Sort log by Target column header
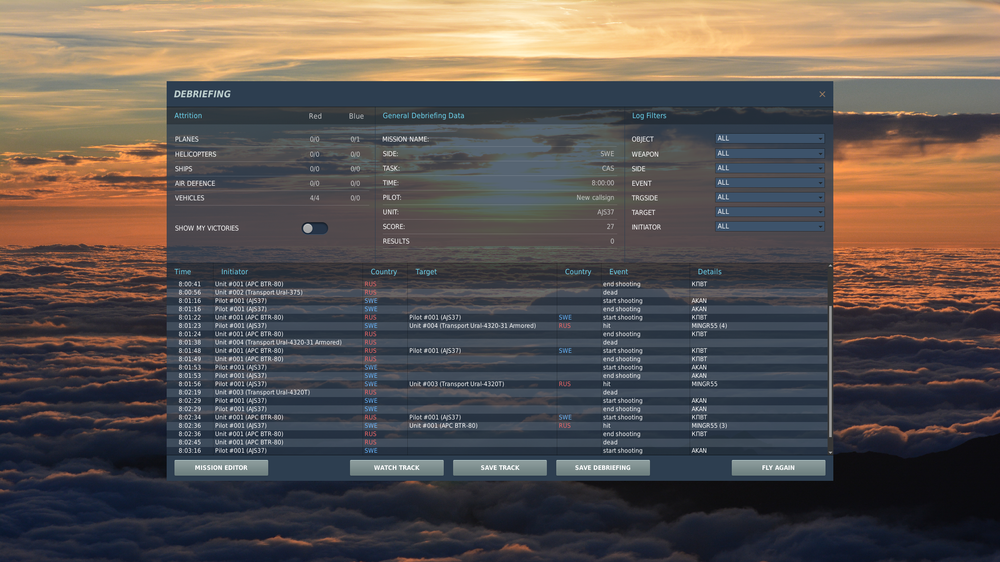This screenshot has width=1000, height=562. click(x=426, y=272)
